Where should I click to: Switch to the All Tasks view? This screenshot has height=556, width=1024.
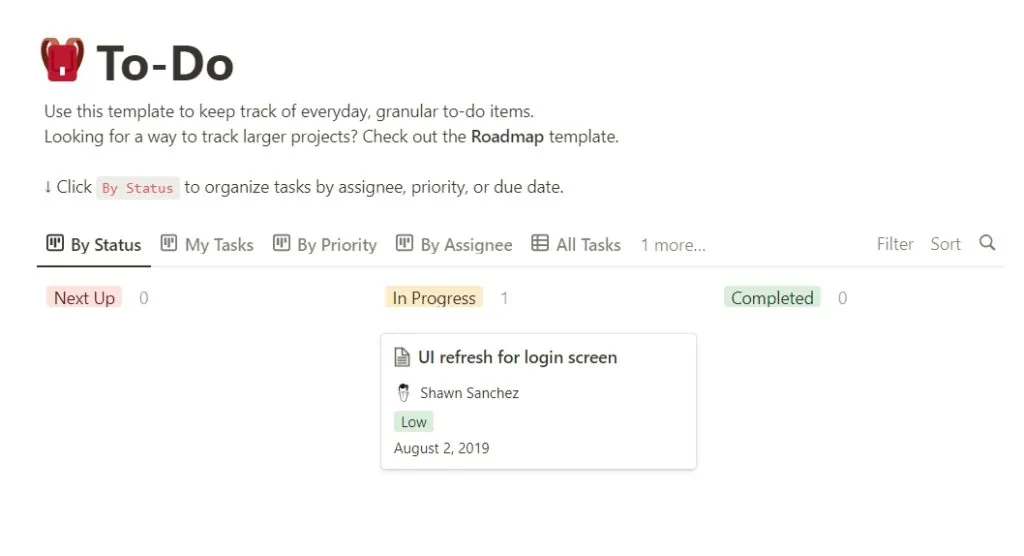point(588,245)
